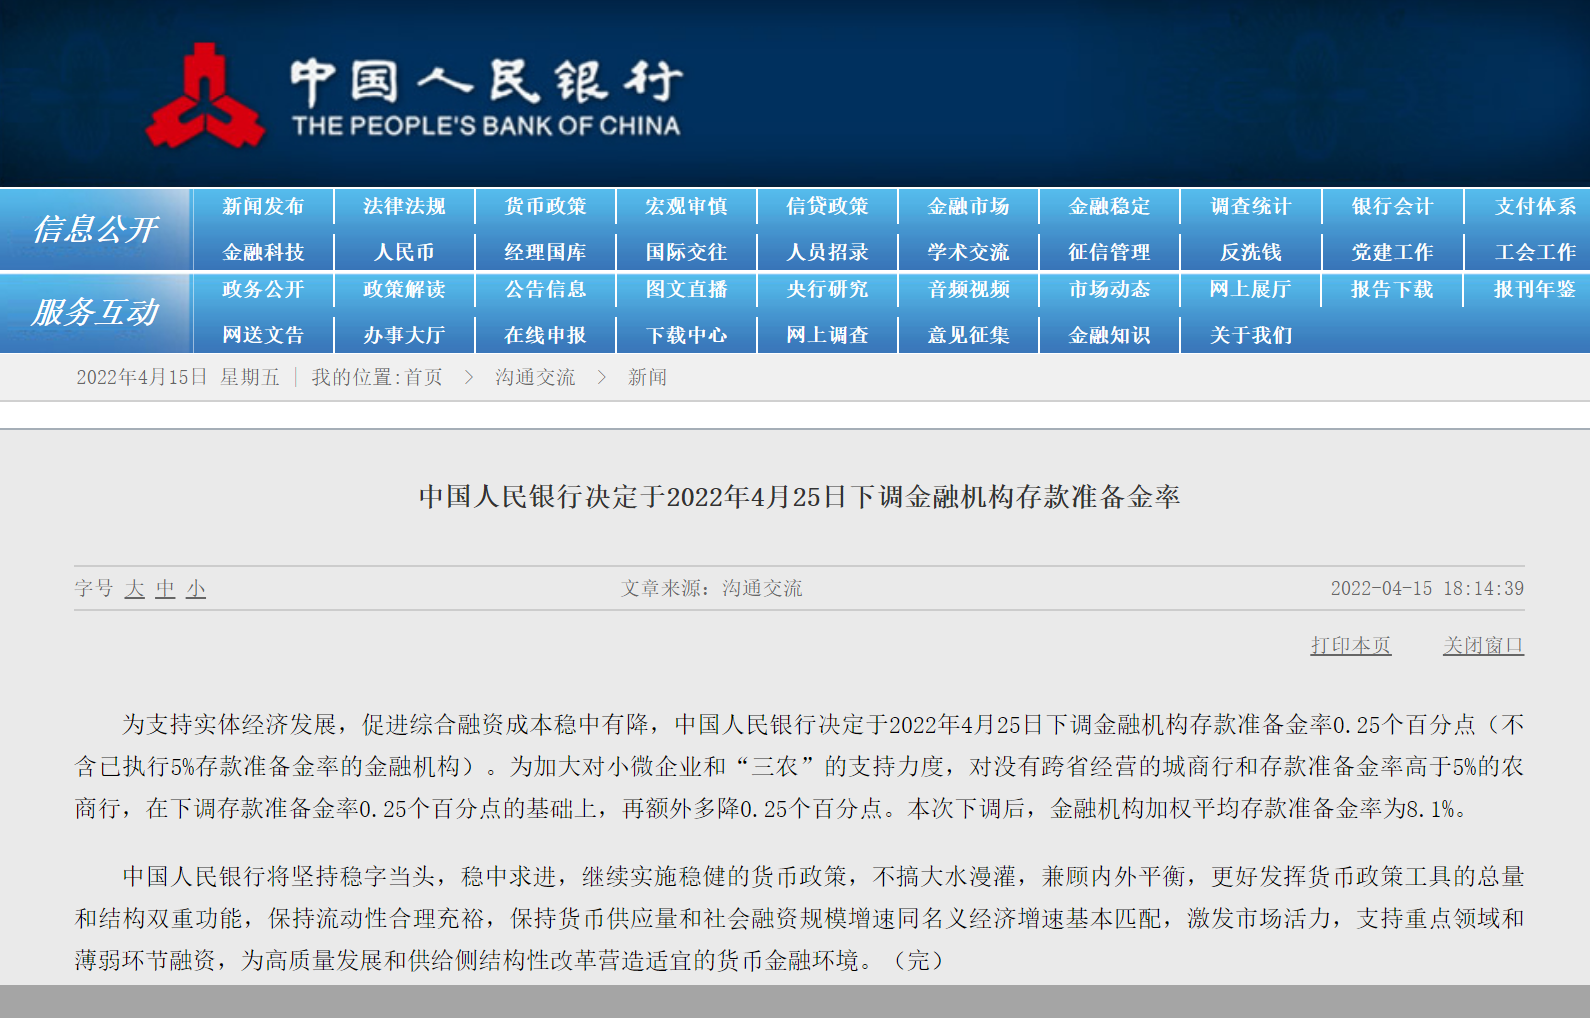The image size is (1590, 1018).
Task: Select 信贷政策 in the navigation
Action: coord(827,206)
